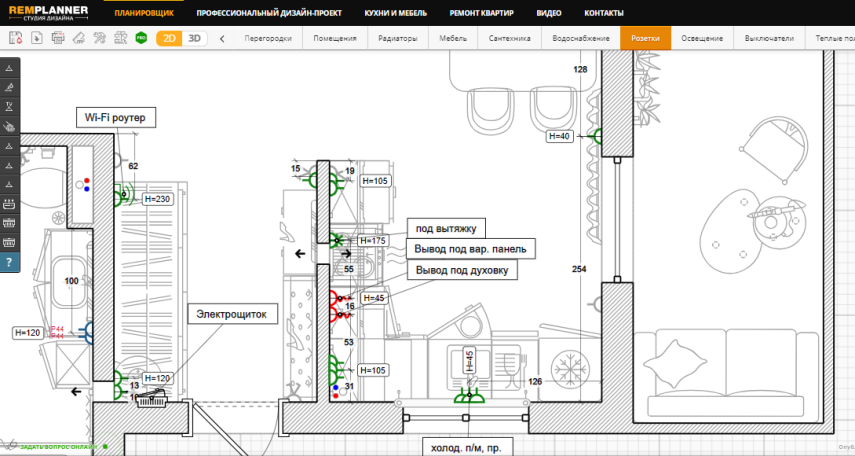Open the Перегородки tab
855x456 pixels.
[269, 39]
